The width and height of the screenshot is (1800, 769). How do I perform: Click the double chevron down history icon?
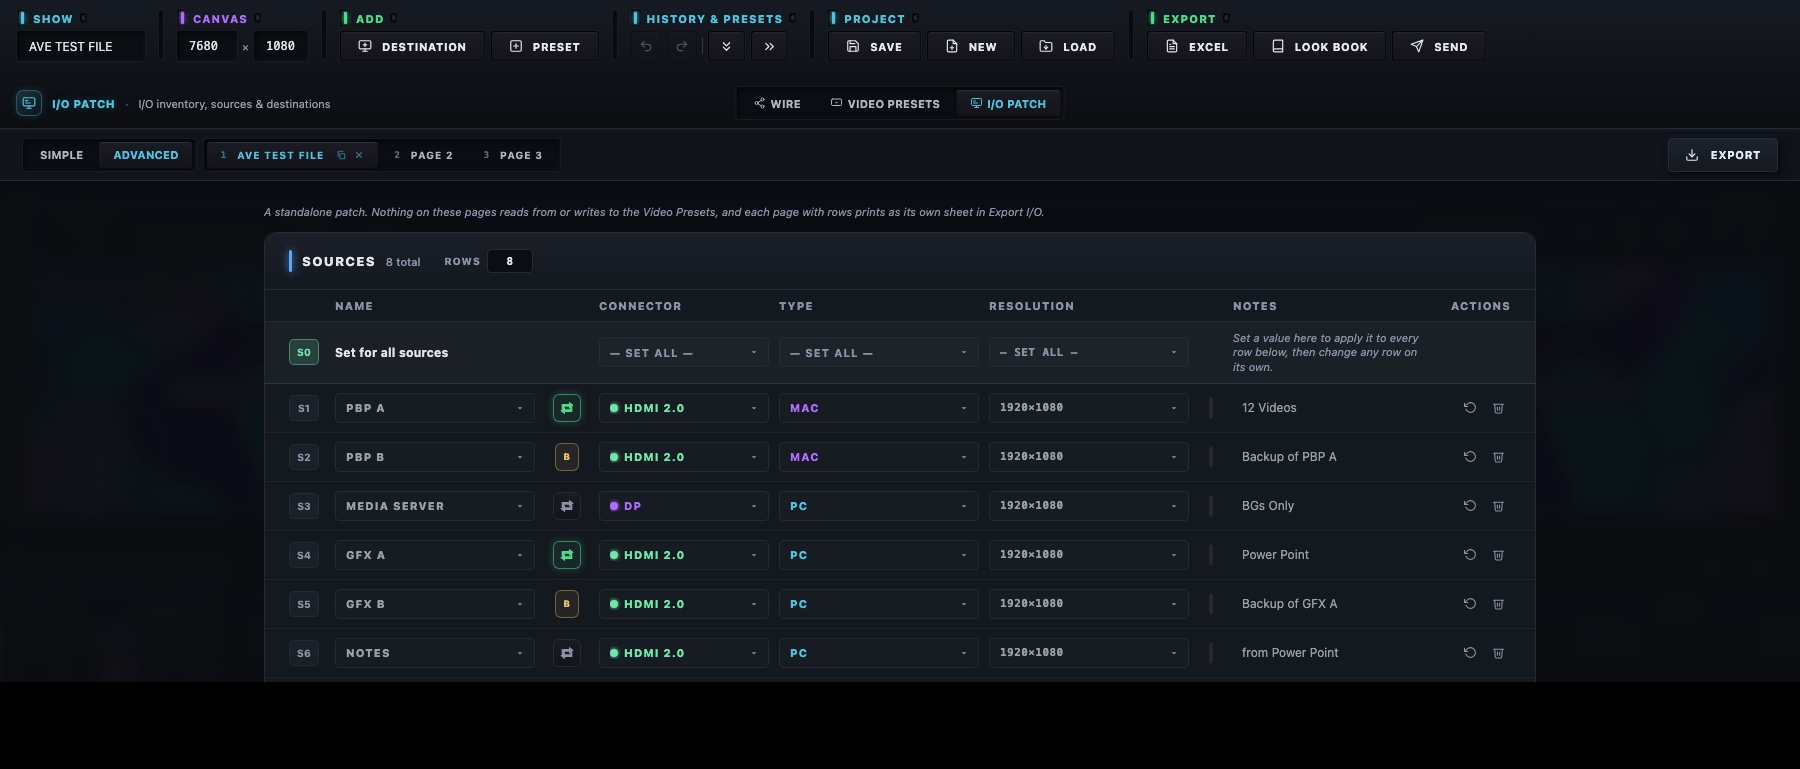point(726,46)
